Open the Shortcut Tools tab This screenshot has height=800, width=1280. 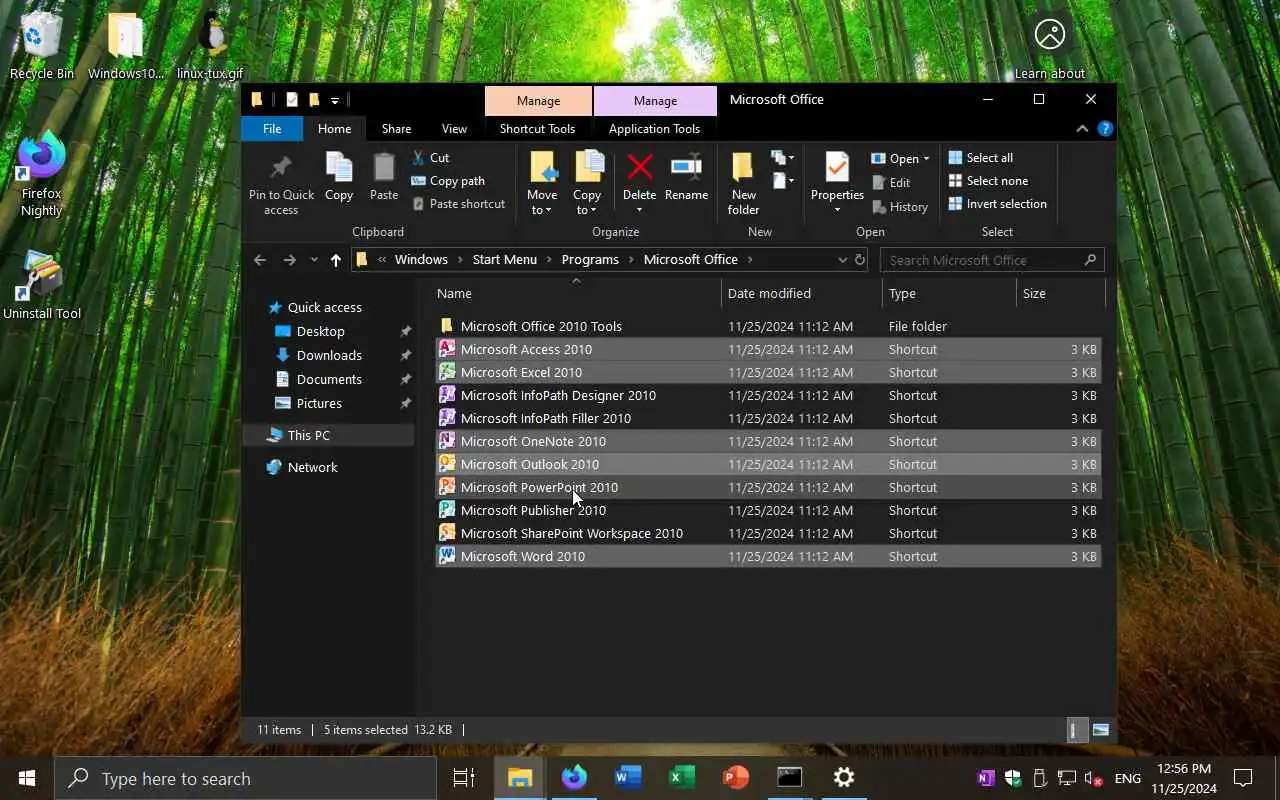[538, 129]
